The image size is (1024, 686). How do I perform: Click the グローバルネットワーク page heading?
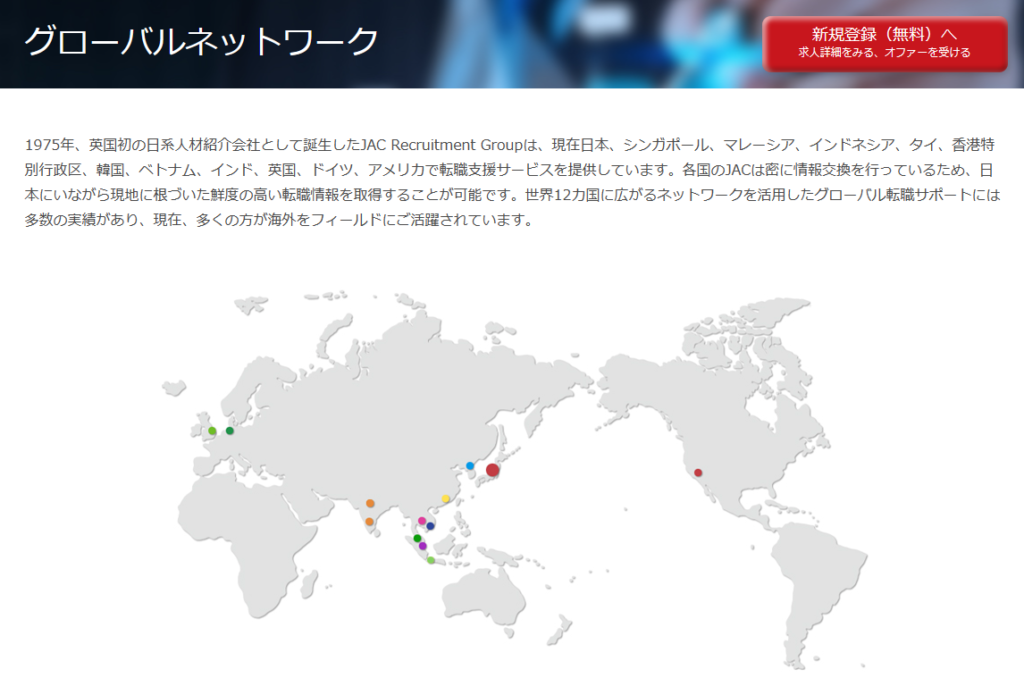coord(201,42)
